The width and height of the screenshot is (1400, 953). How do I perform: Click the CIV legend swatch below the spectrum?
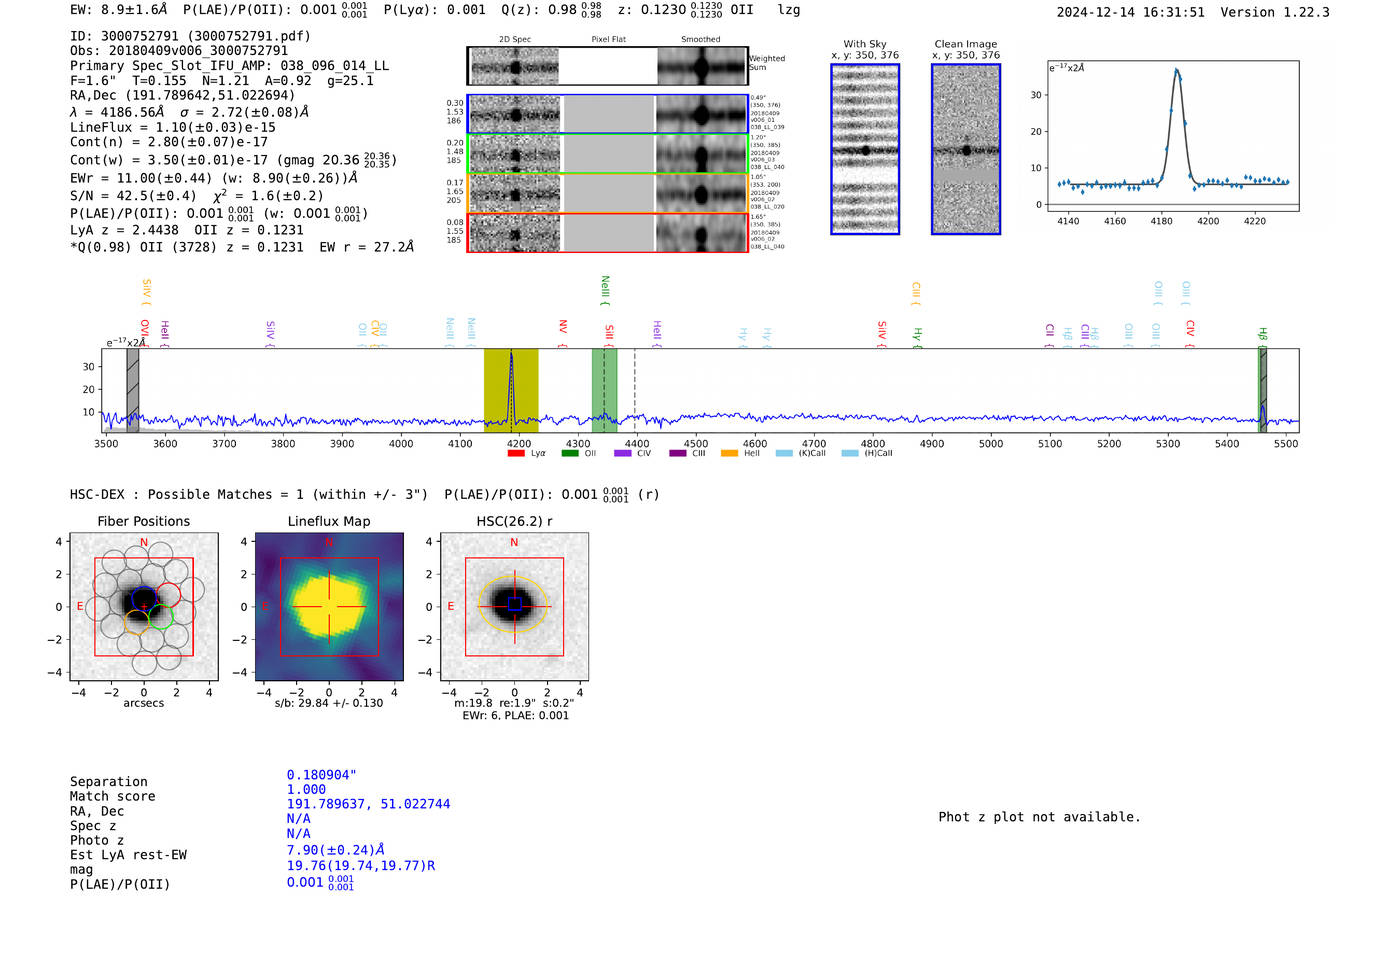click(623, 454)
